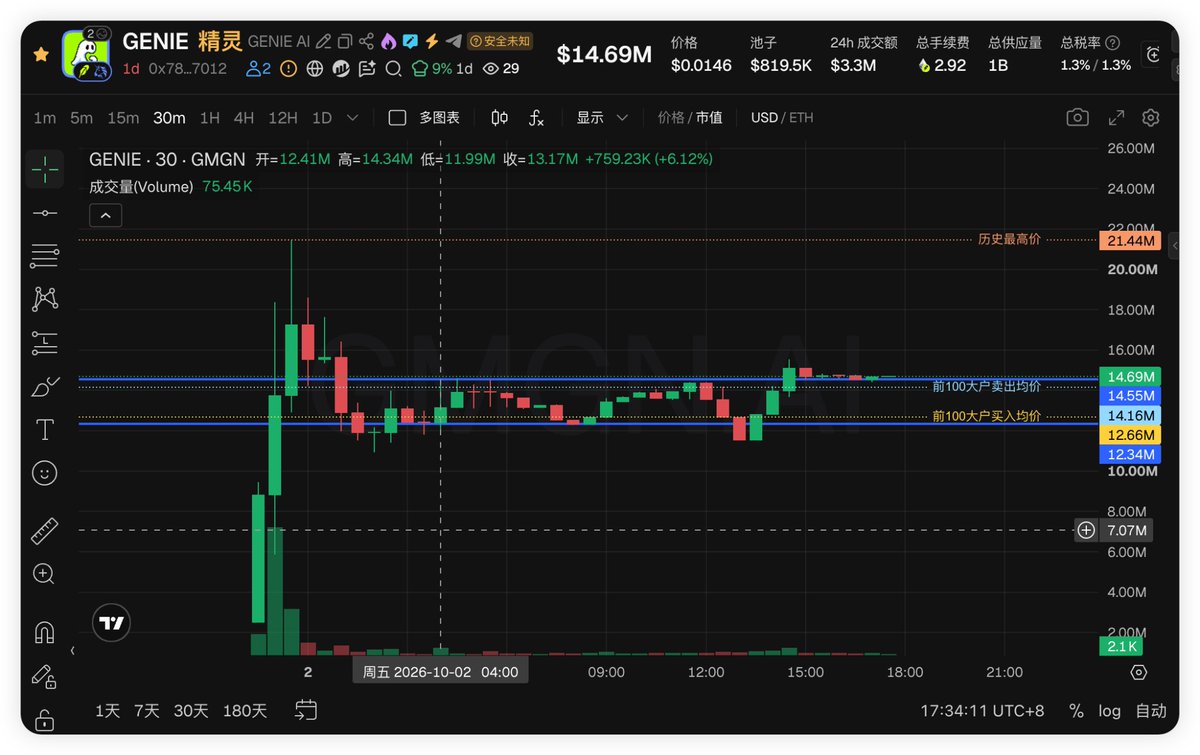This screenshot has width=1200, height=755.
Task: Toggle percent scale % button
Action: coord(1076,711)
